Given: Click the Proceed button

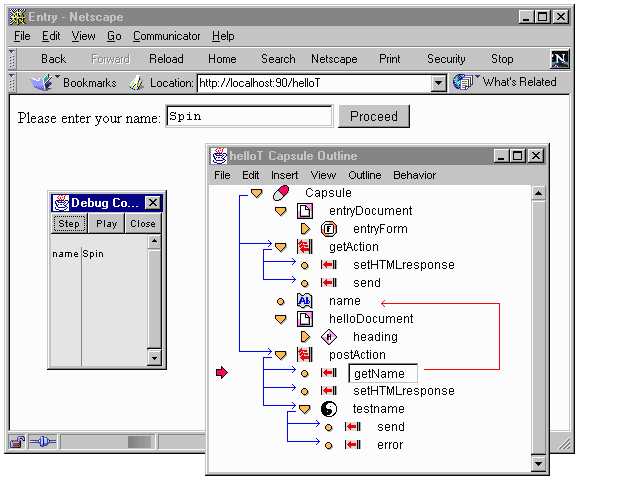Looking at the screenshot, I should point(374,116).
